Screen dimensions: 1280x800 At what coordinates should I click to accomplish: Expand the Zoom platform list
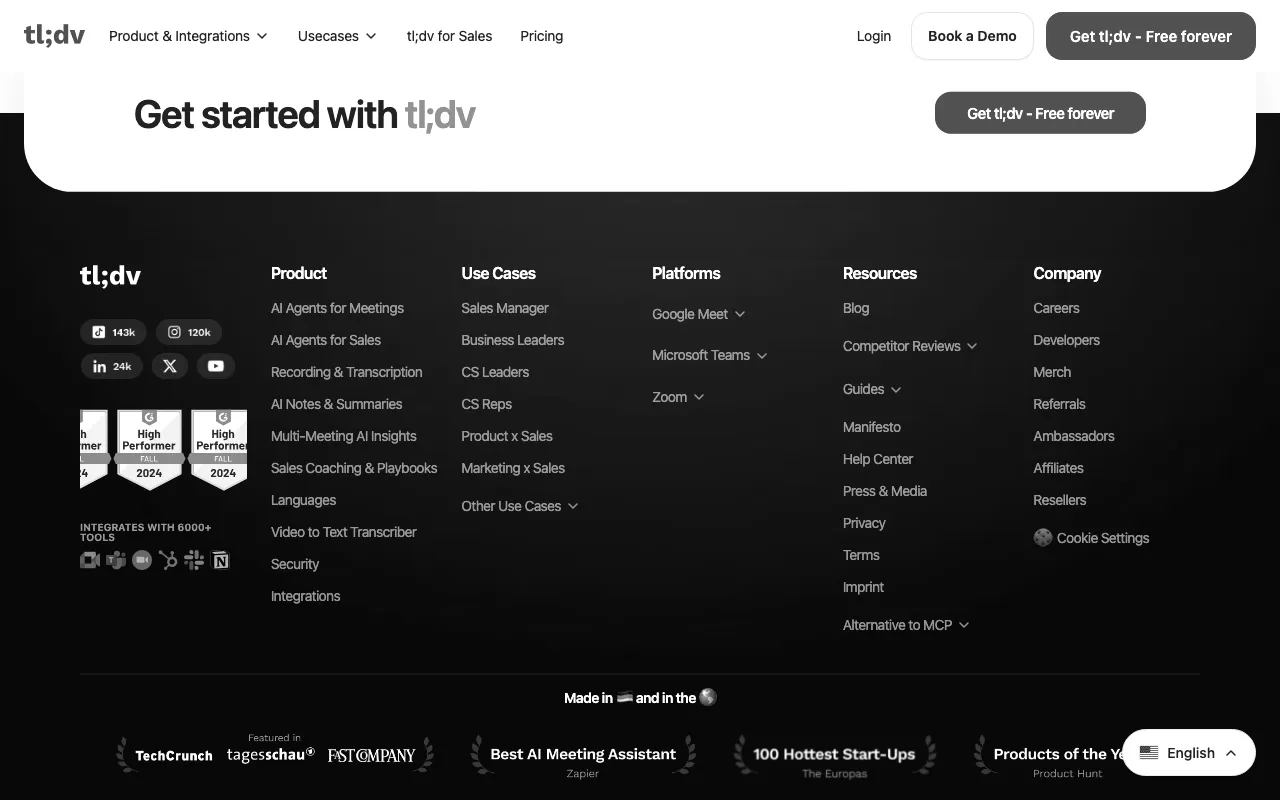[x=678, y=397]
